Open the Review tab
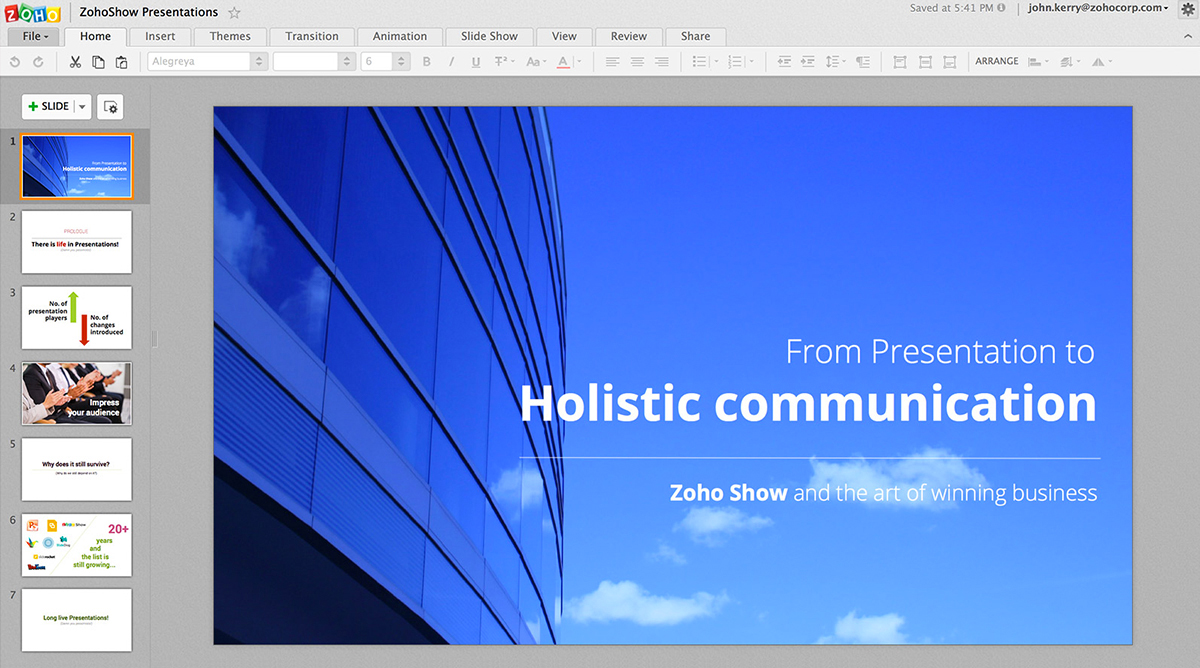The image size is (1200, 668). pos(629,37)
